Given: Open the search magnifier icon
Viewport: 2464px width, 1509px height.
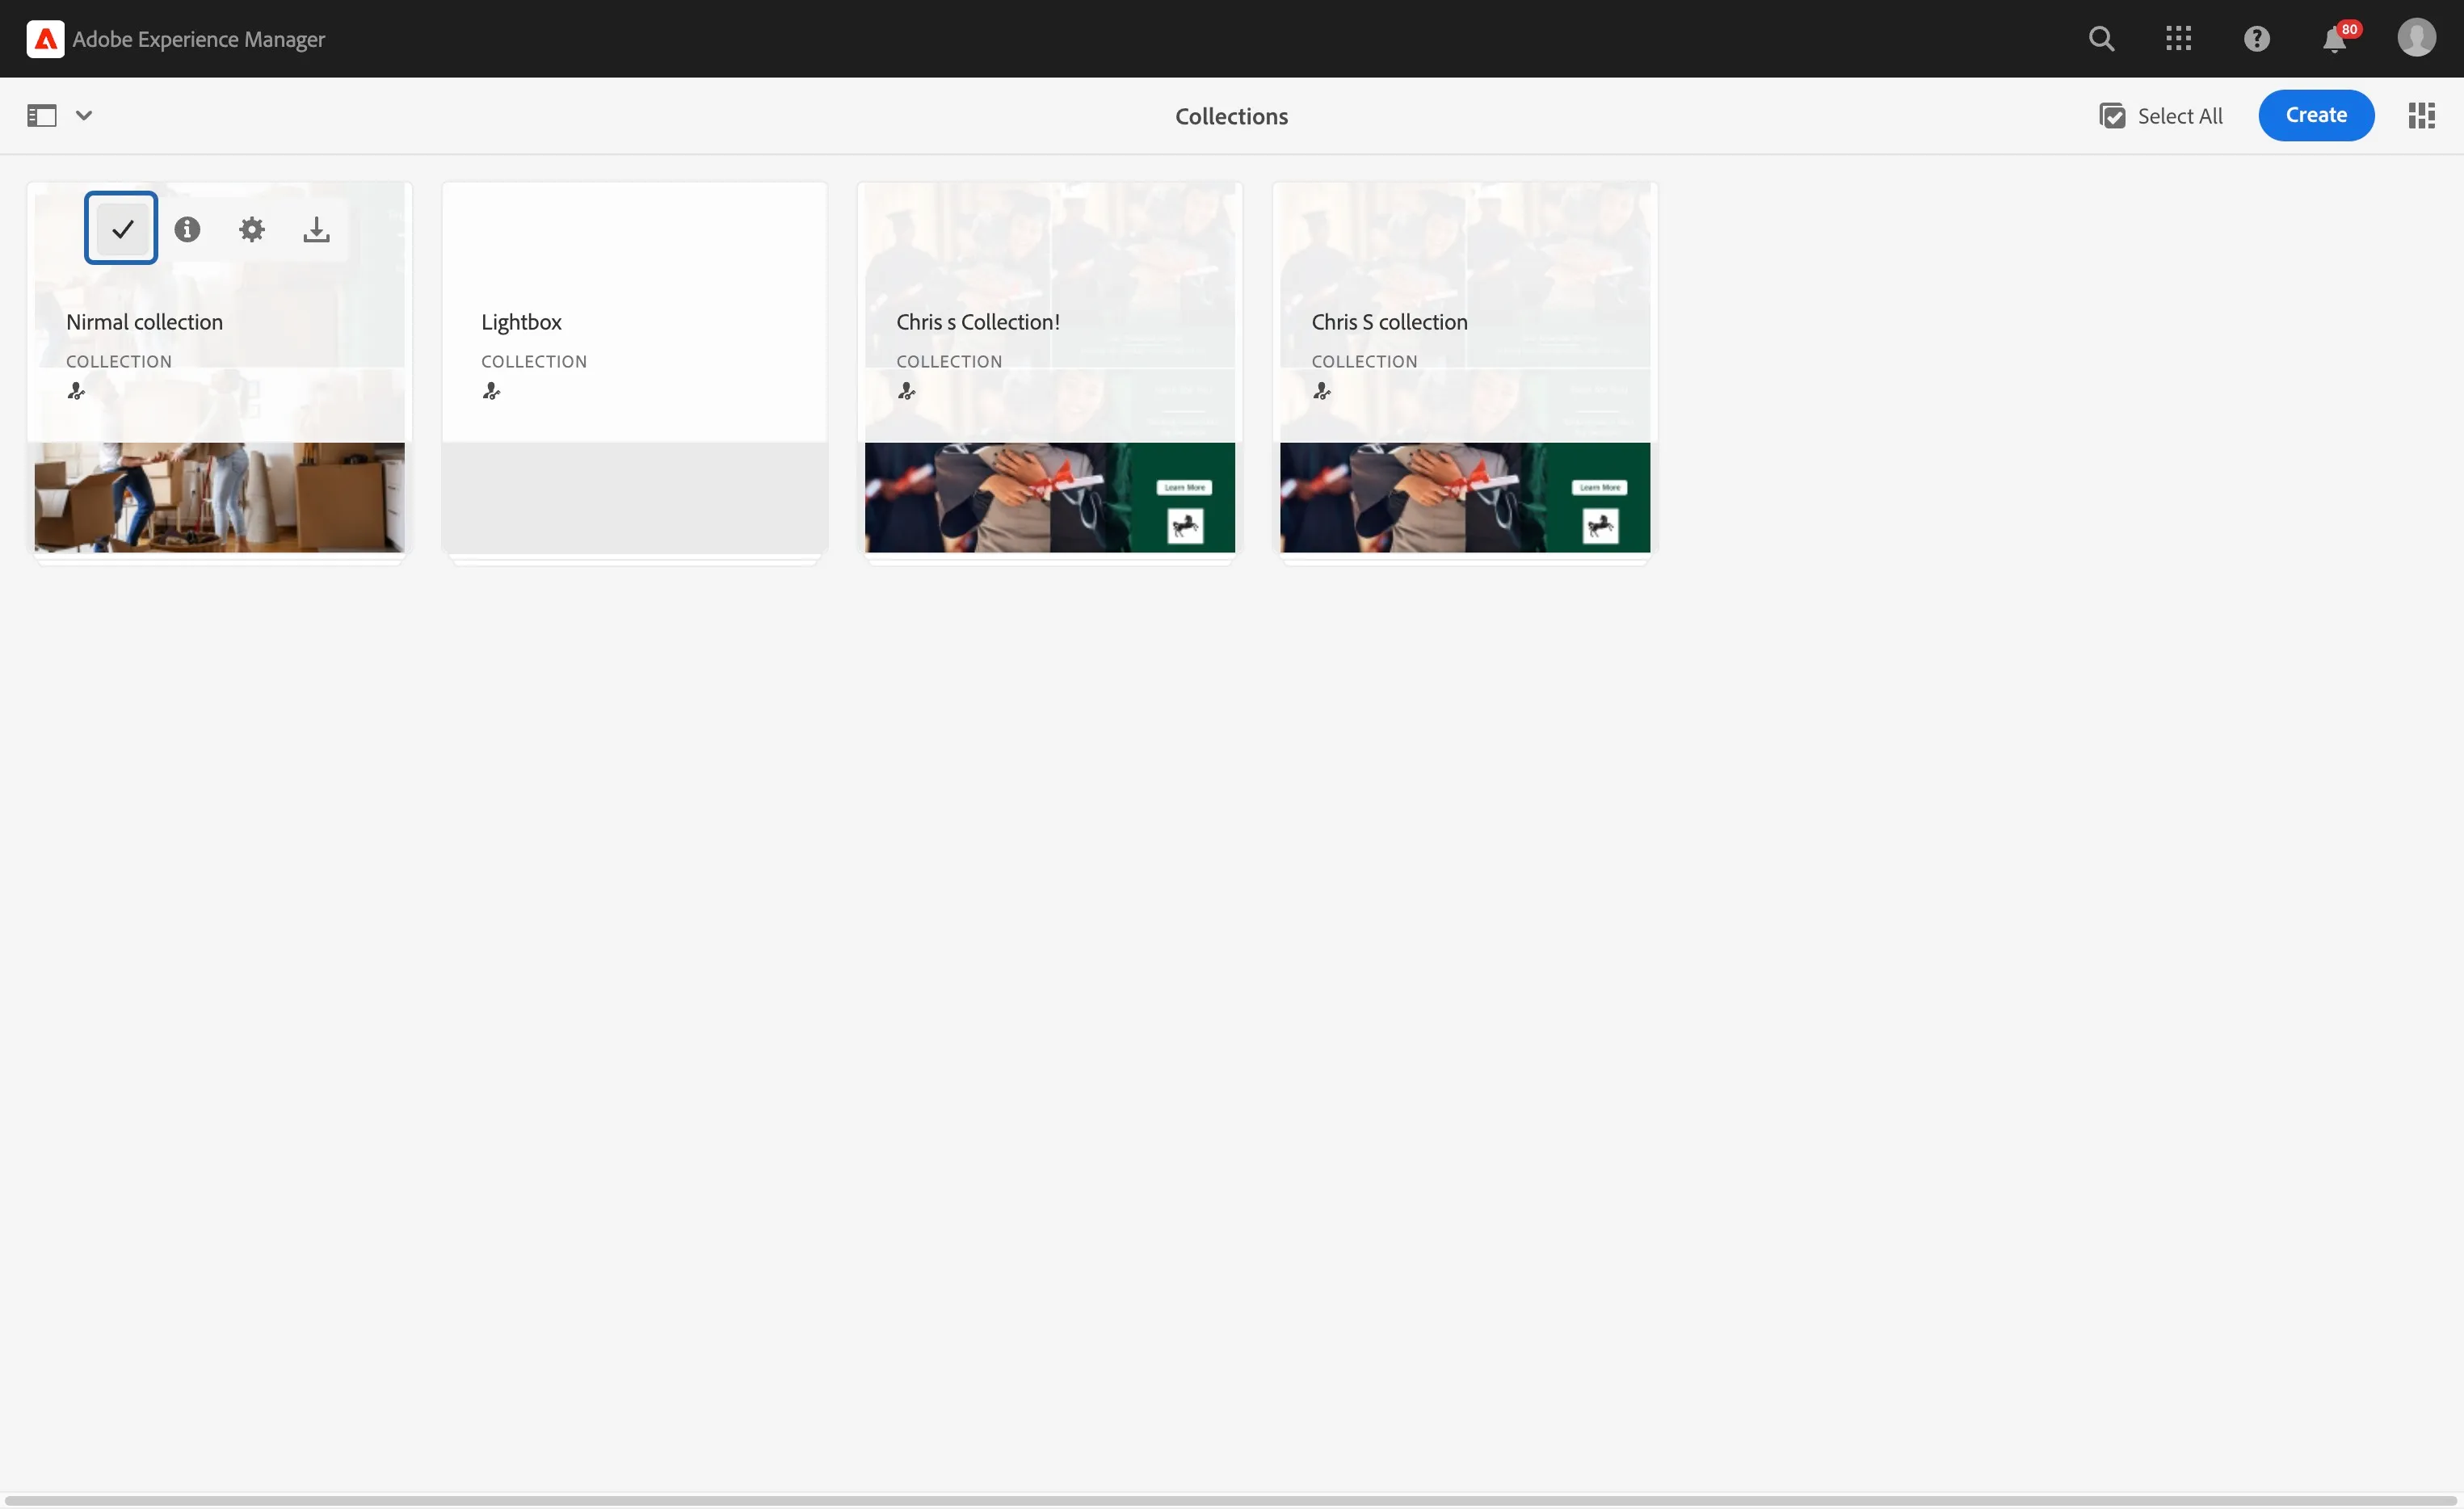Looking at the screenshot, I should click(x=2101, y=39).
